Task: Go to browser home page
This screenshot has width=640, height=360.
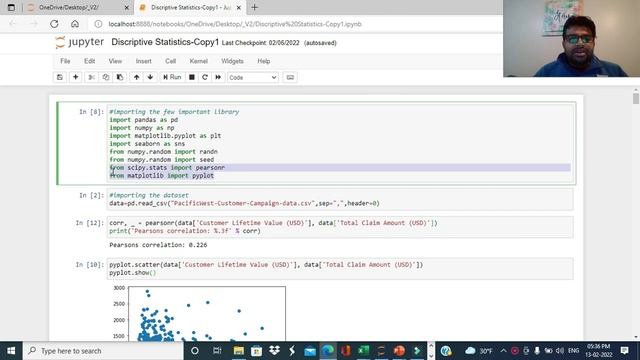Action: [75, 24]
